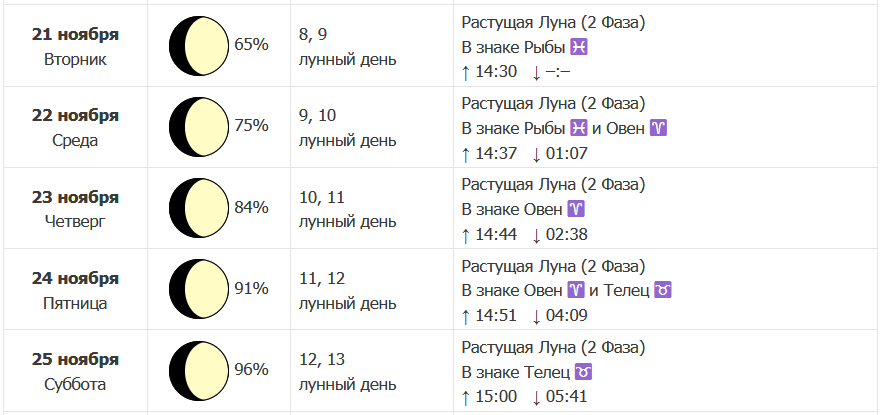881x415 pixels.
Task: Click the Aries symbol in the Friday row
Action: point(576,290)
